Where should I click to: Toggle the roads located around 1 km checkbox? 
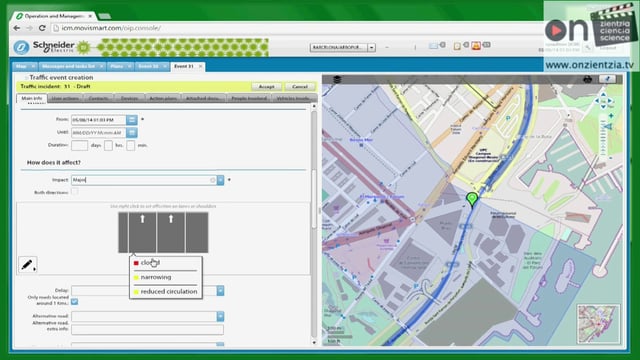click(x=74, y=301)
